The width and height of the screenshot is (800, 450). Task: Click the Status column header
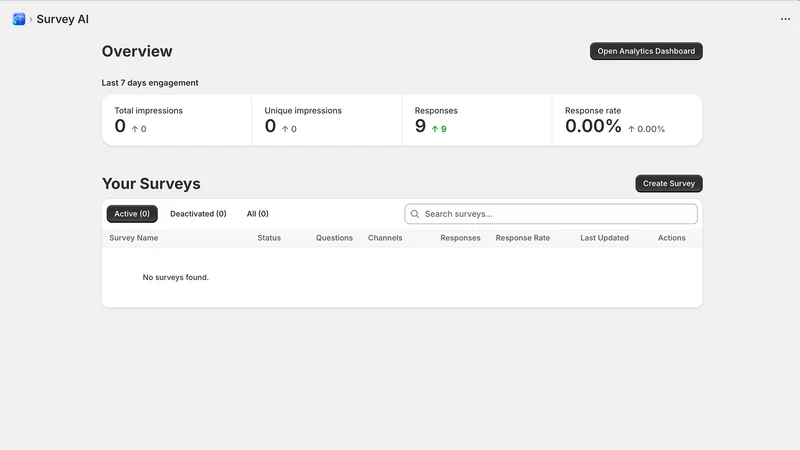coord(269,238)
